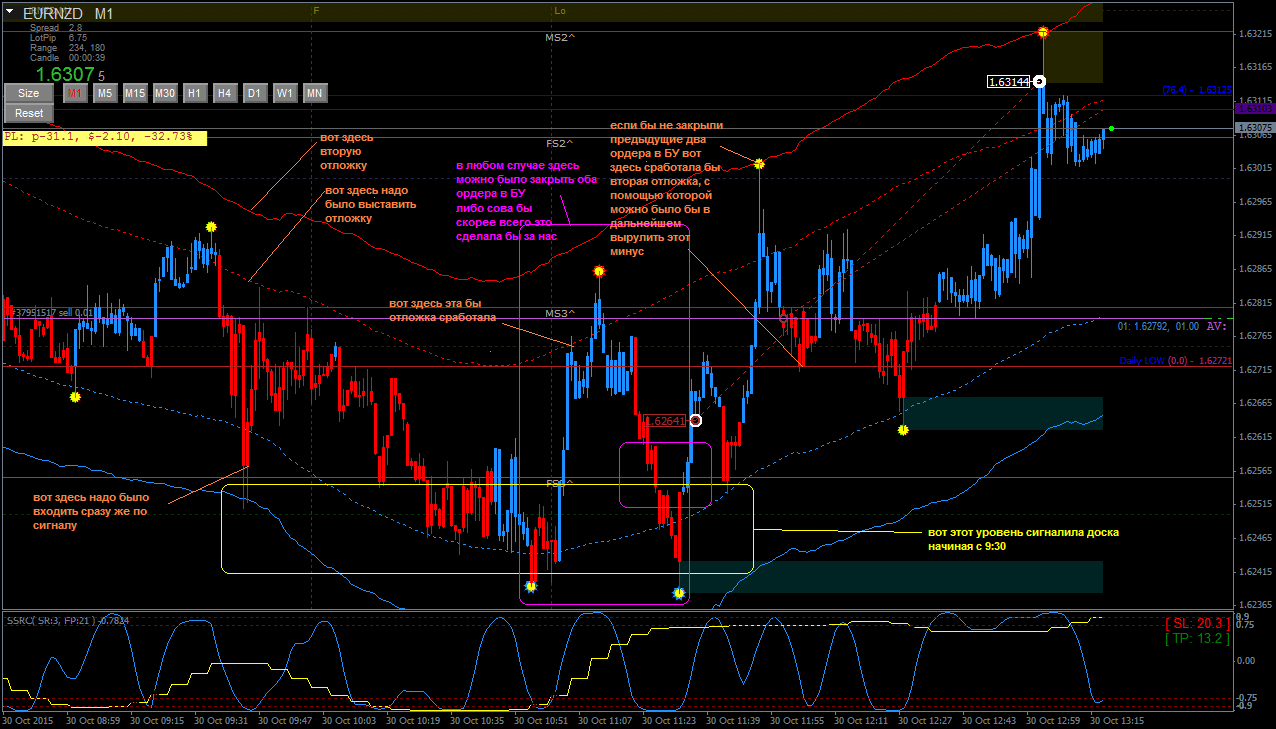Click the 1.62415 price scale label
The height and width of the screenshot is (729, 1276).
1255,572
